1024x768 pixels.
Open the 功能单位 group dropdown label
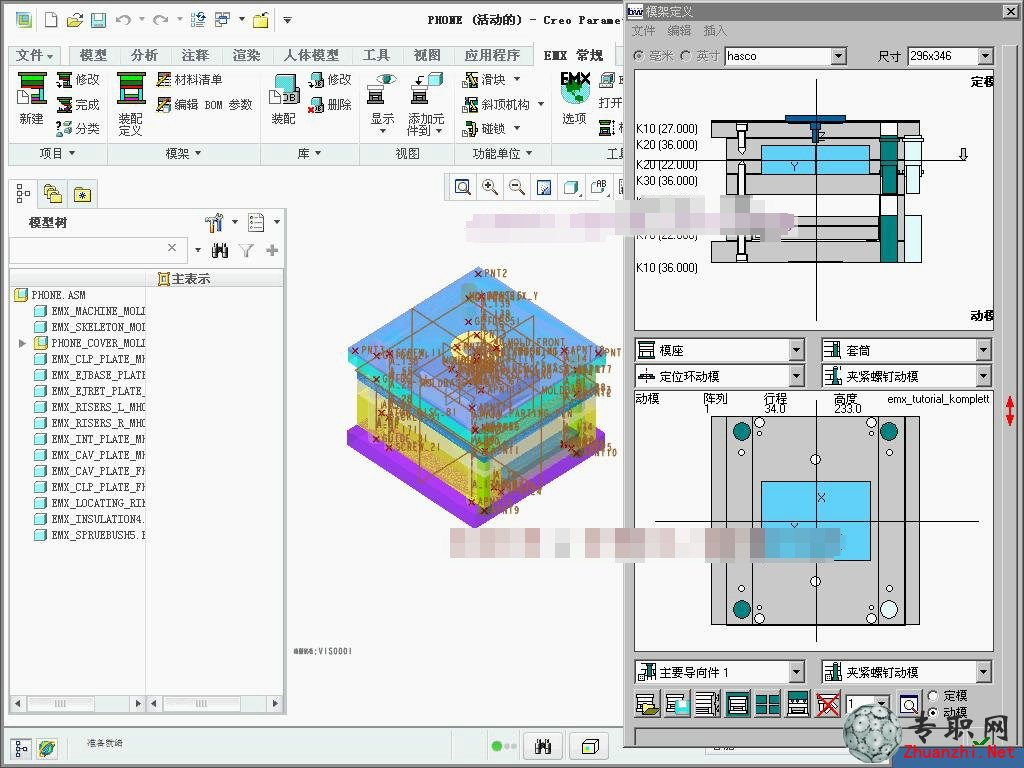[502, 153]
